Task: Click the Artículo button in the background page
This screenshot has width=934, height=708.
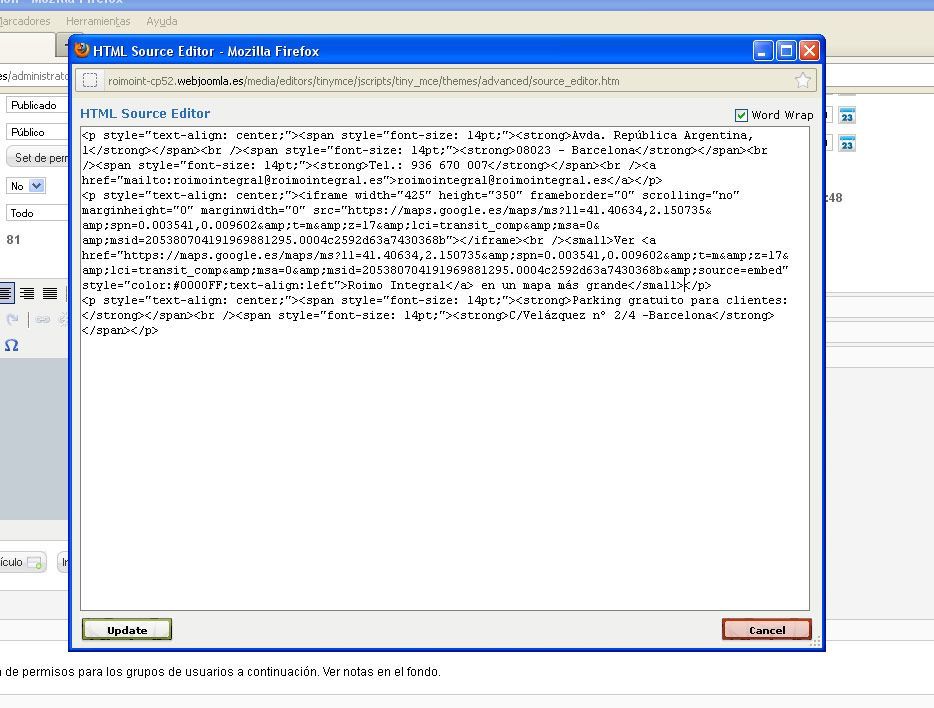Action: click(23, 562)
